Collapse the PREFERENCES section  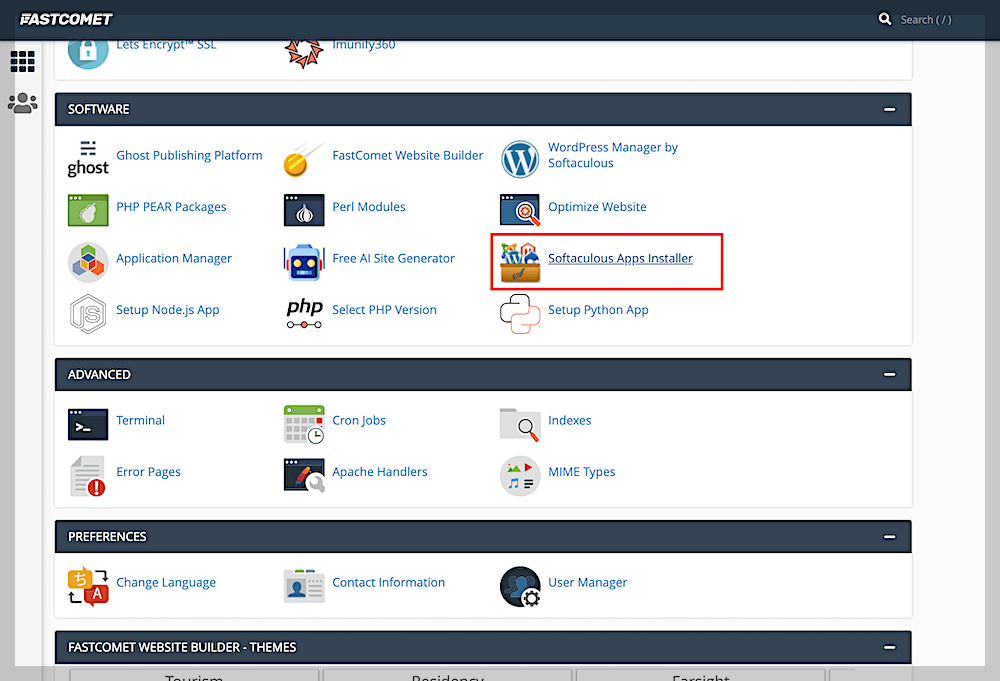click(889, 537)
